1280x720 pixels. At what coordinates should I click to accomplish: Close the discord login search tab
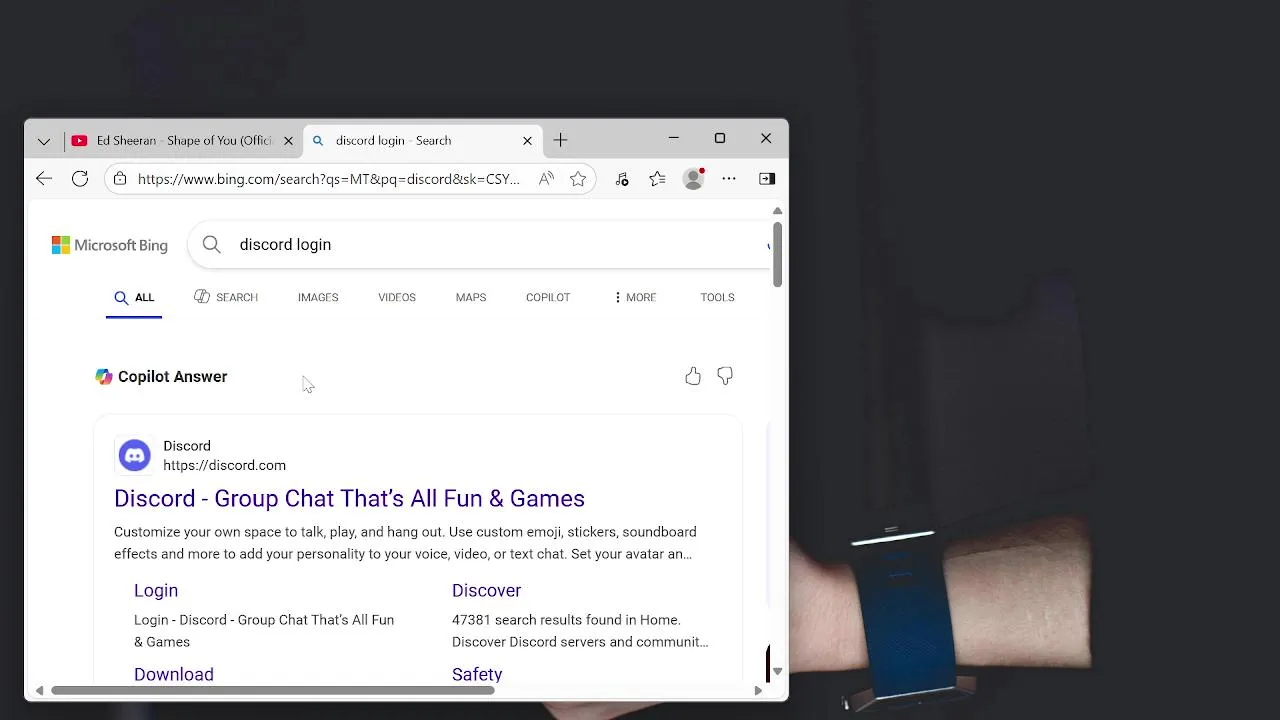pos(527,141)
